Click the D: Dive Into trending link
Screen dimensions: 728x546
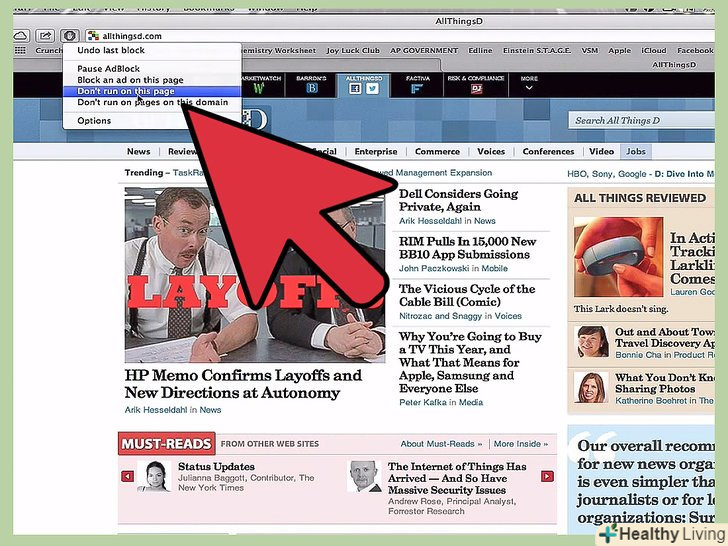684,174
